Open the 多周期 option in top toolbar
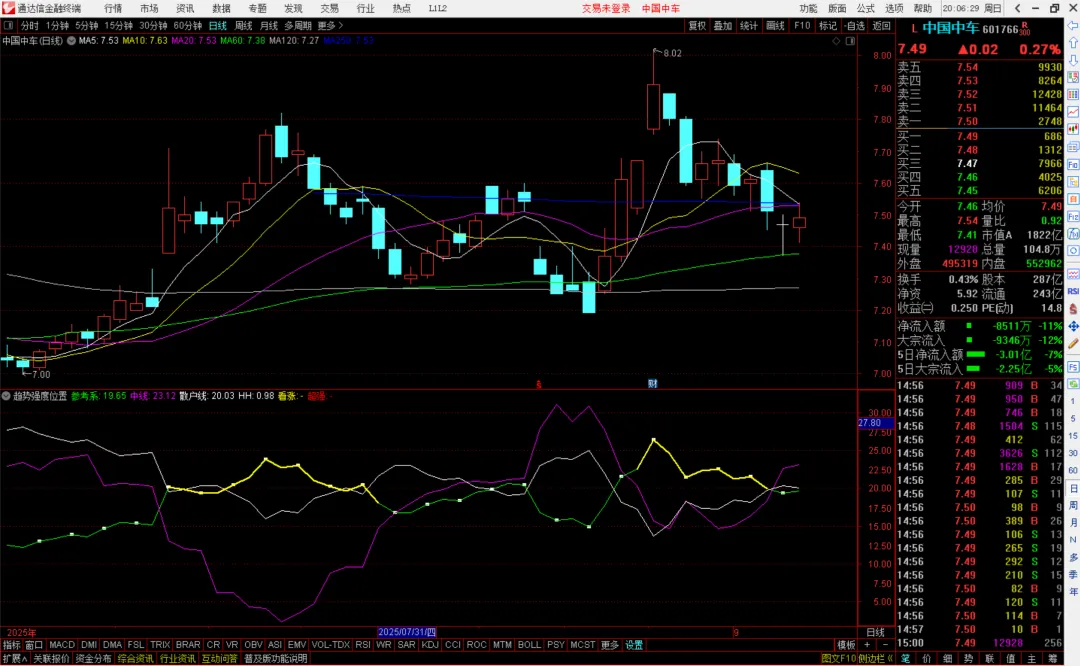1080x666 pixels. (x=298, y=25)
